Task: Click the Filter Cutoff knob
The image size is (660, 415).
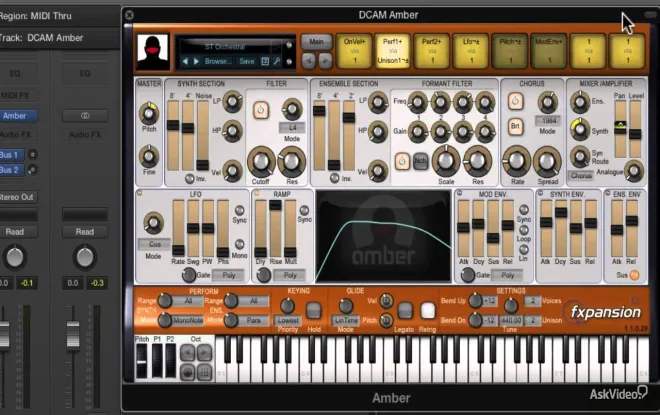Action: 261,162
